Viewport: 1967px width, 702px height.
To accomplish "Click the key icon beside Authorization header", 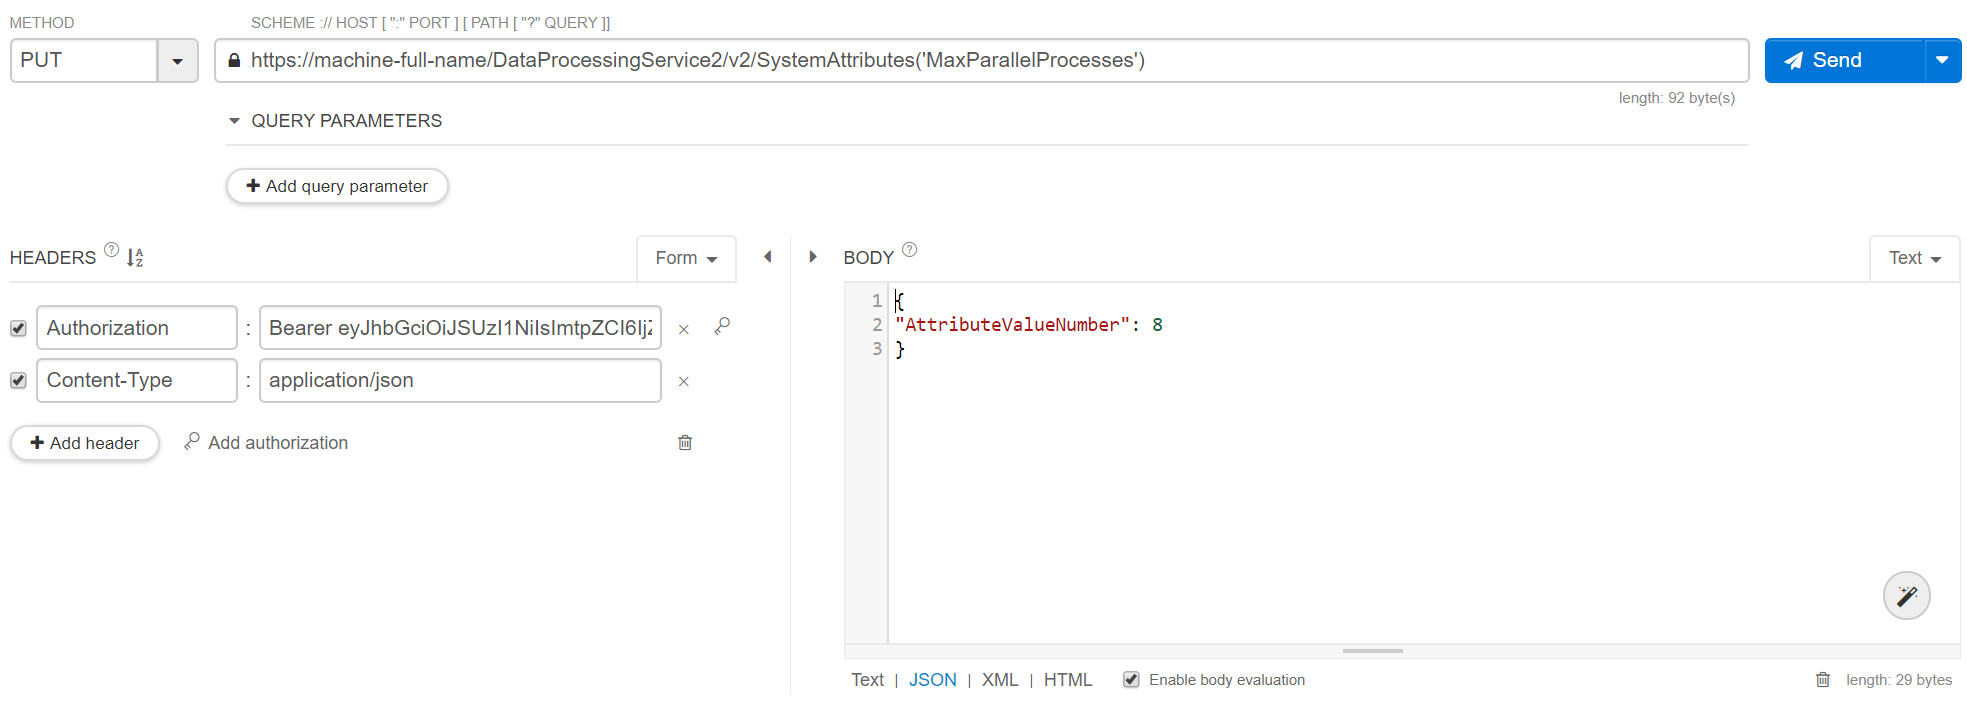I will [722, 326].
